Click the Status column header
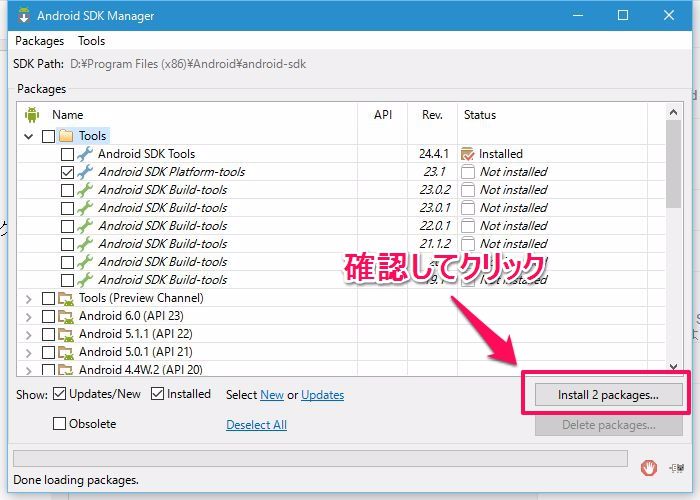The image size is (700, 500). coord(479,115)
